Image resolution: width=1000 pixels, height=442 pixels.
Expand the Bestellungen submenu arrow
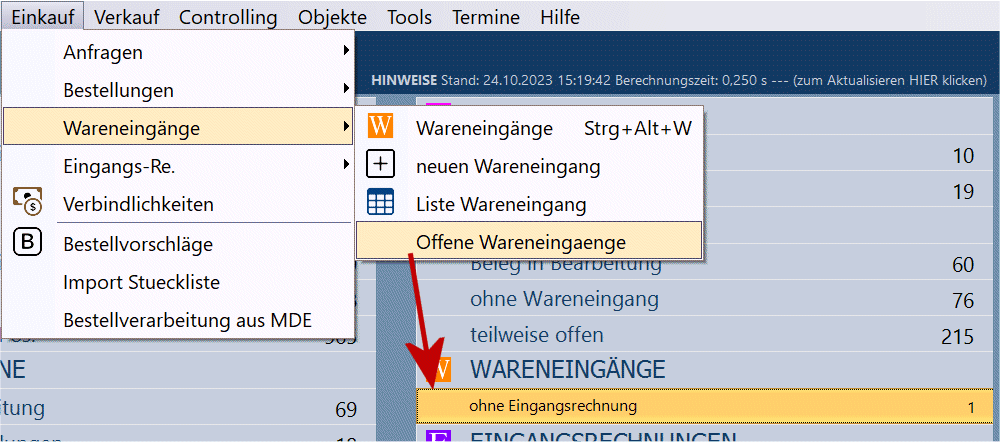click(346, 88)
